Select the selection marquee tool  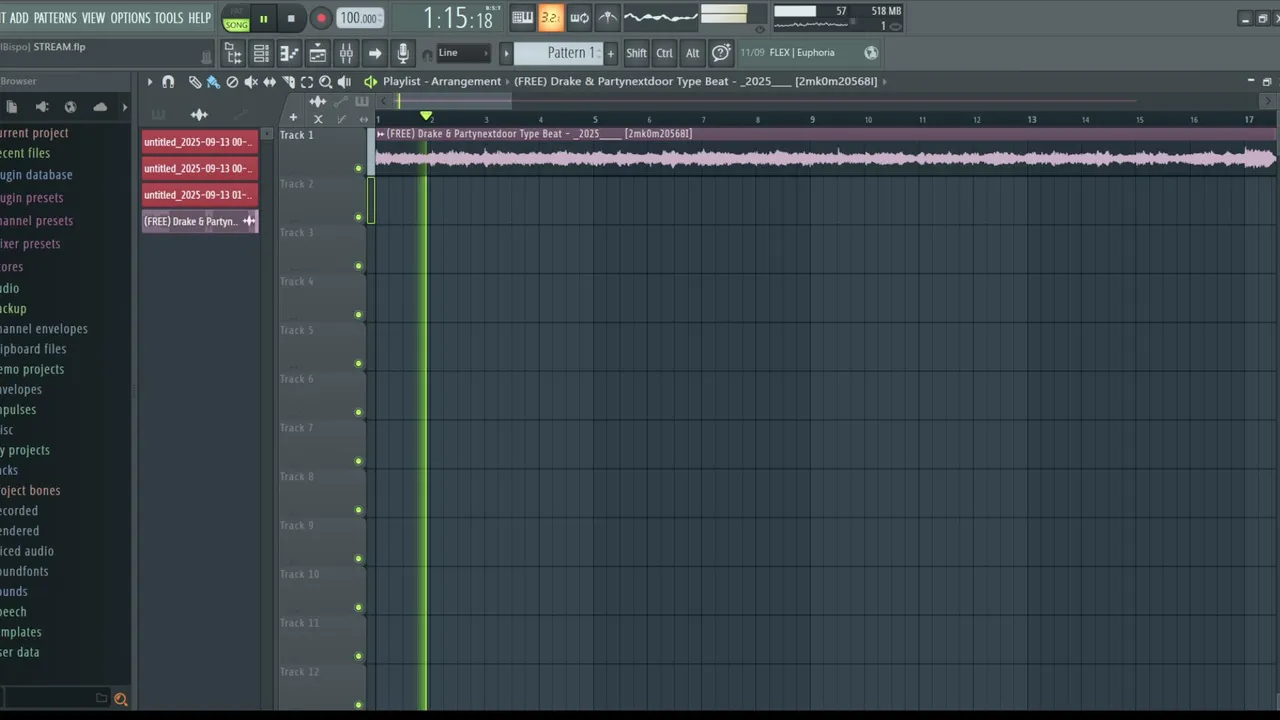coord(307,82)
